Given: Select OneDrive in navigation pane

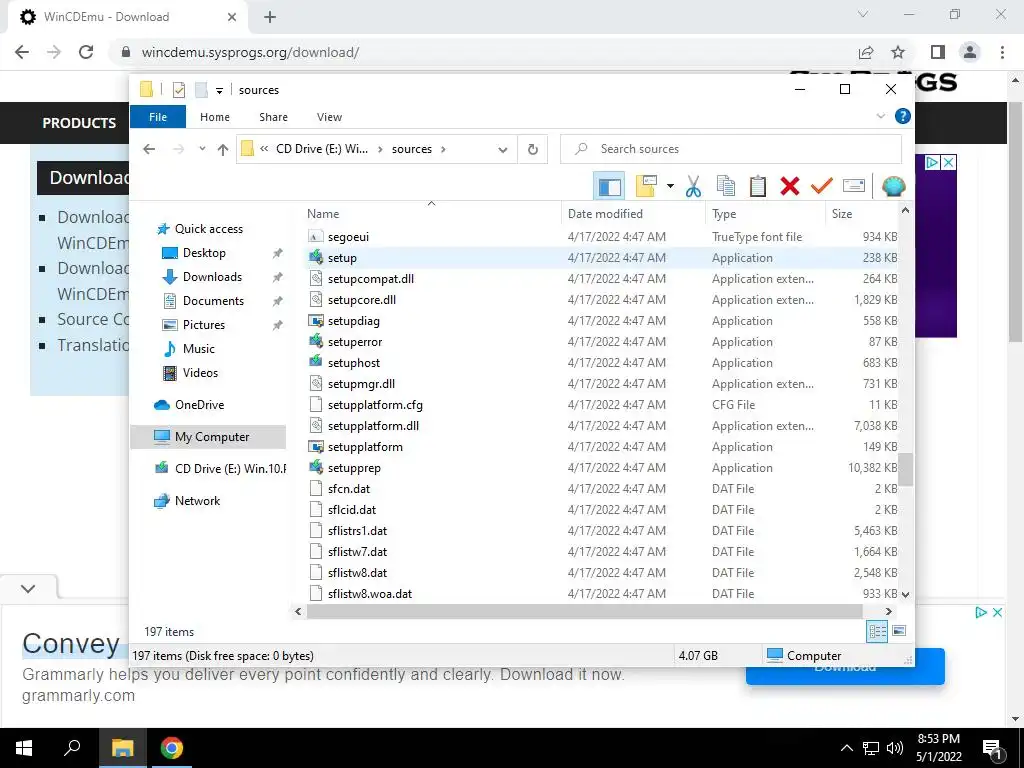Looking at the screenshot, I should (x=199, y=405).
